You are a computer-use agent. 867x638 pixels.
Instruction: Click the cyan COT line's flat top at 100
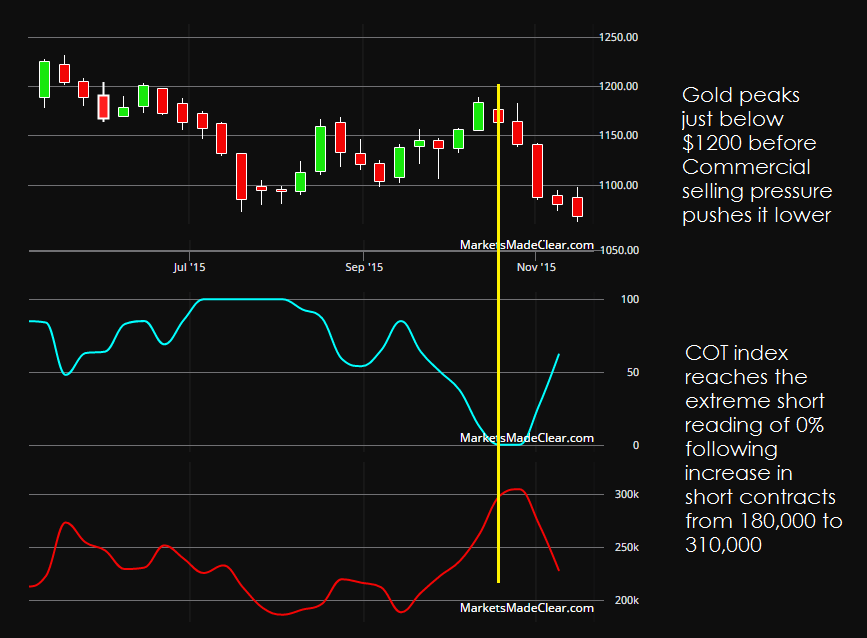(242, 299)
